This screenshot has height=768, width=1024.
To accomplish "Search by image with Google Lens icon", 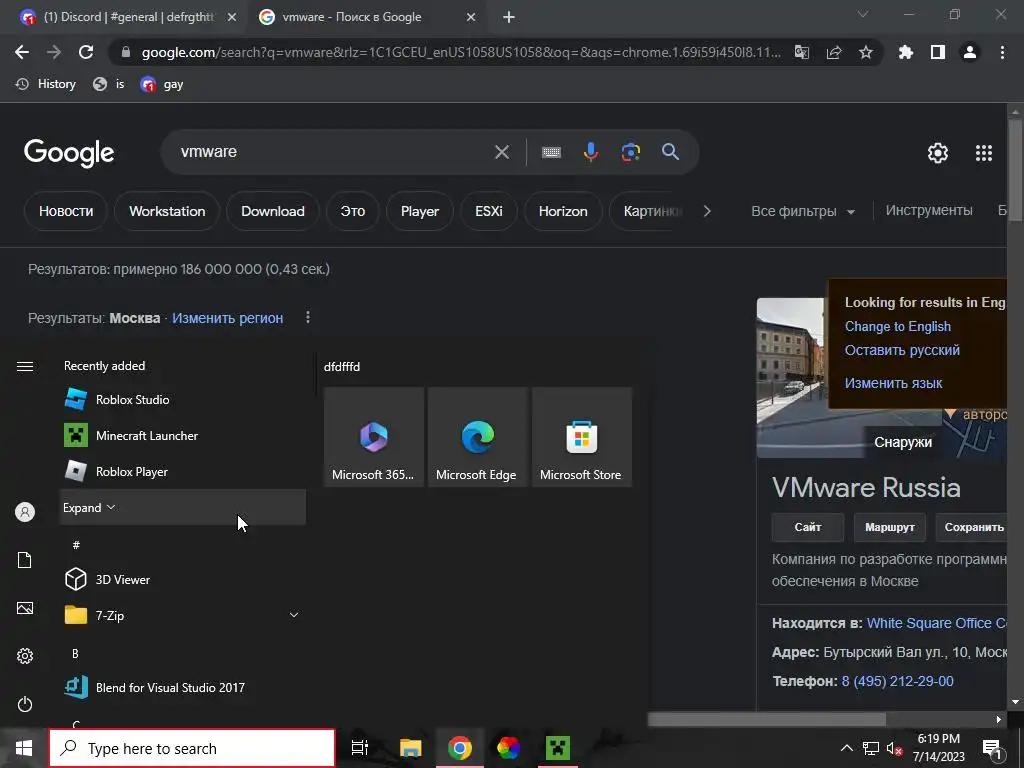I will pos(630,152).
